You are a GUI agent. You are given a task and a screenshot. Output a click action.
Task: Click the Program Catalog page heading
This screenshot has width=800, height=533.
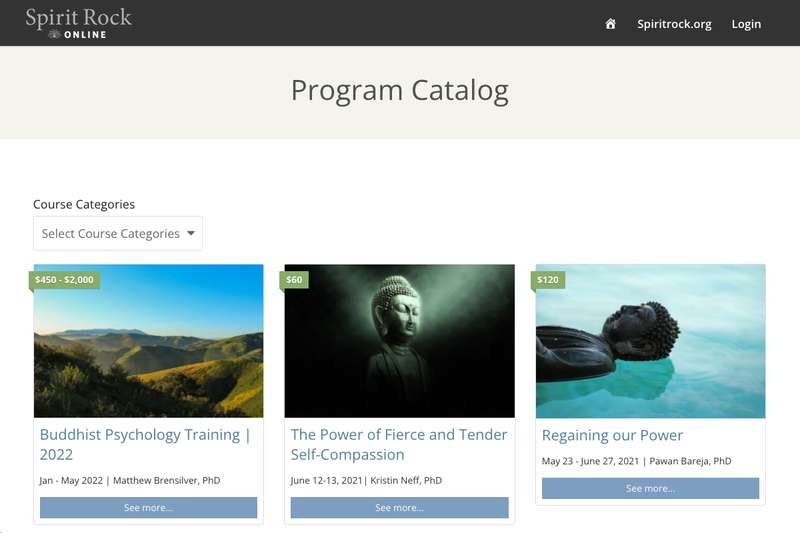click(x=400, y=91)
